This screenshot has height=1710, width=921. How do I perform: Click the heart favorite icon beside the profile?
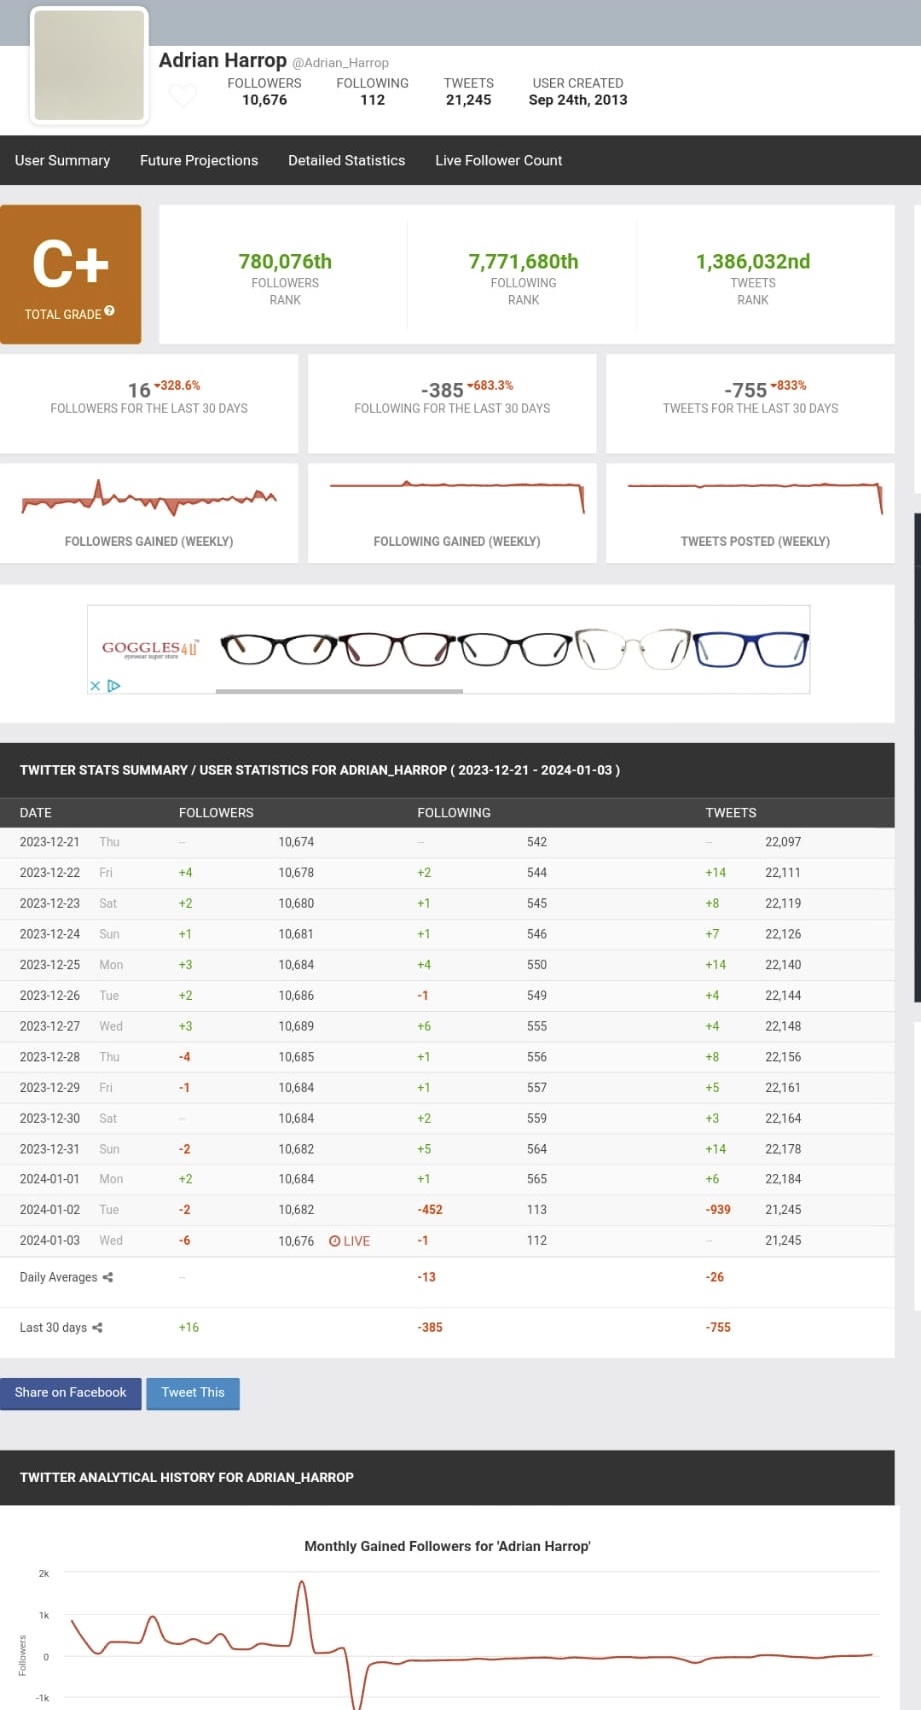[x=183, y=96]
